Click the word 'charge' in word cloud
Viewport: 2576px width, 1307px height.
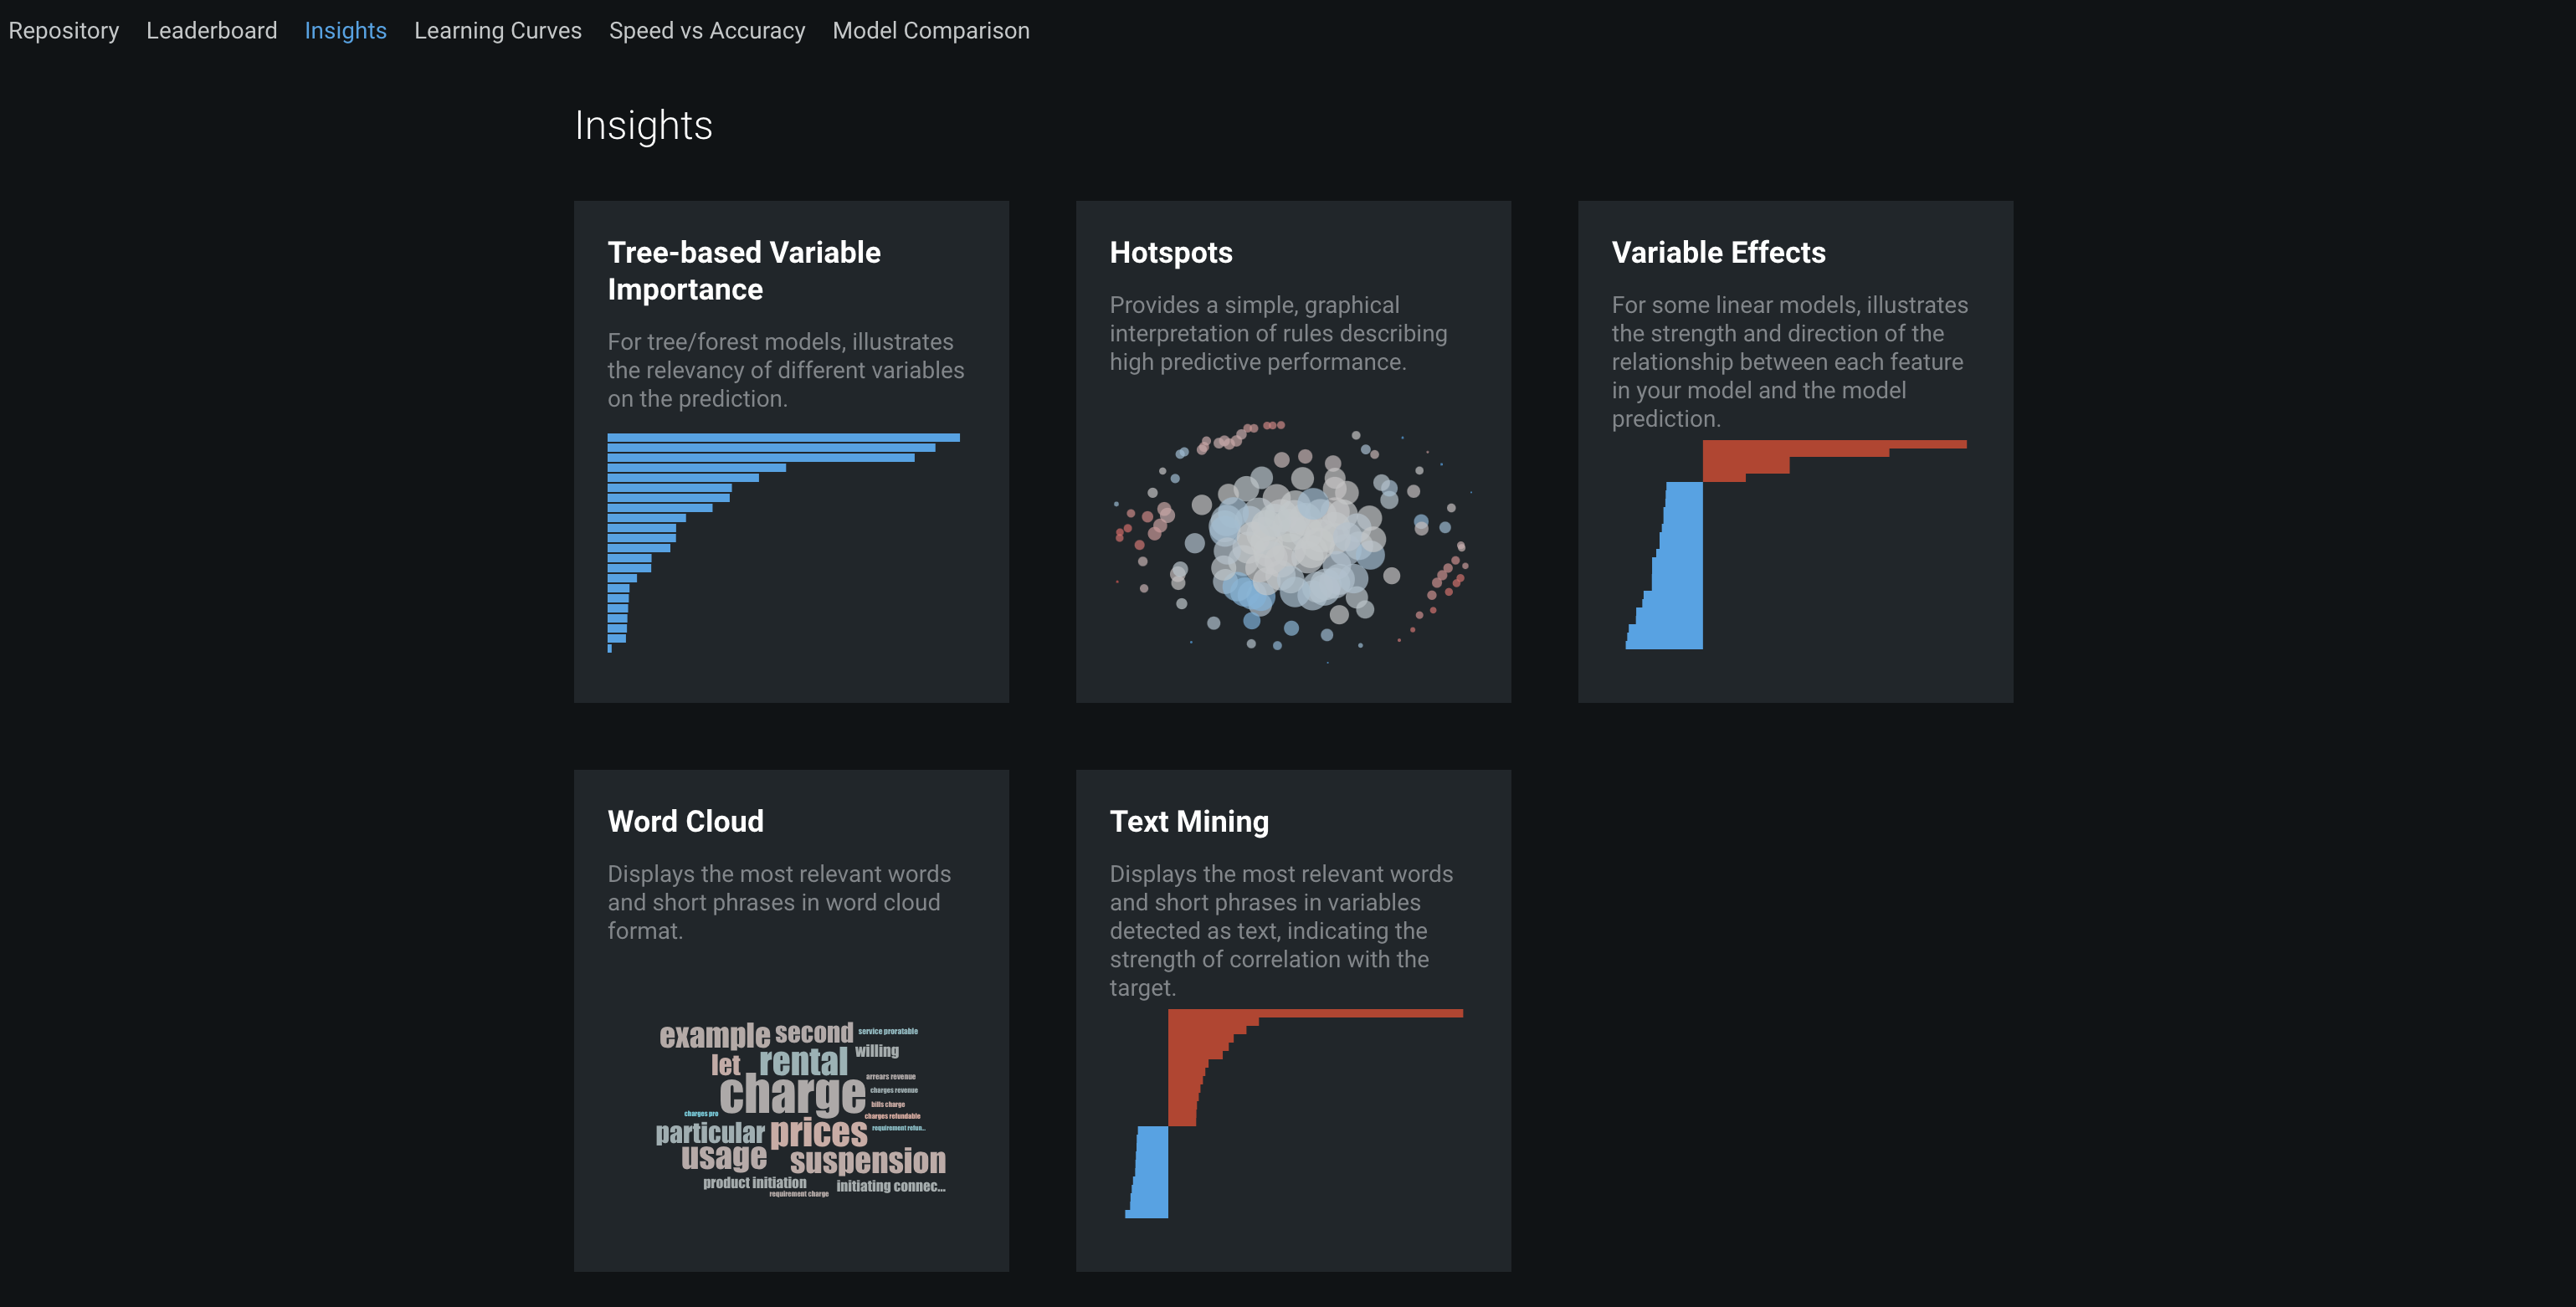[792, 1095]
